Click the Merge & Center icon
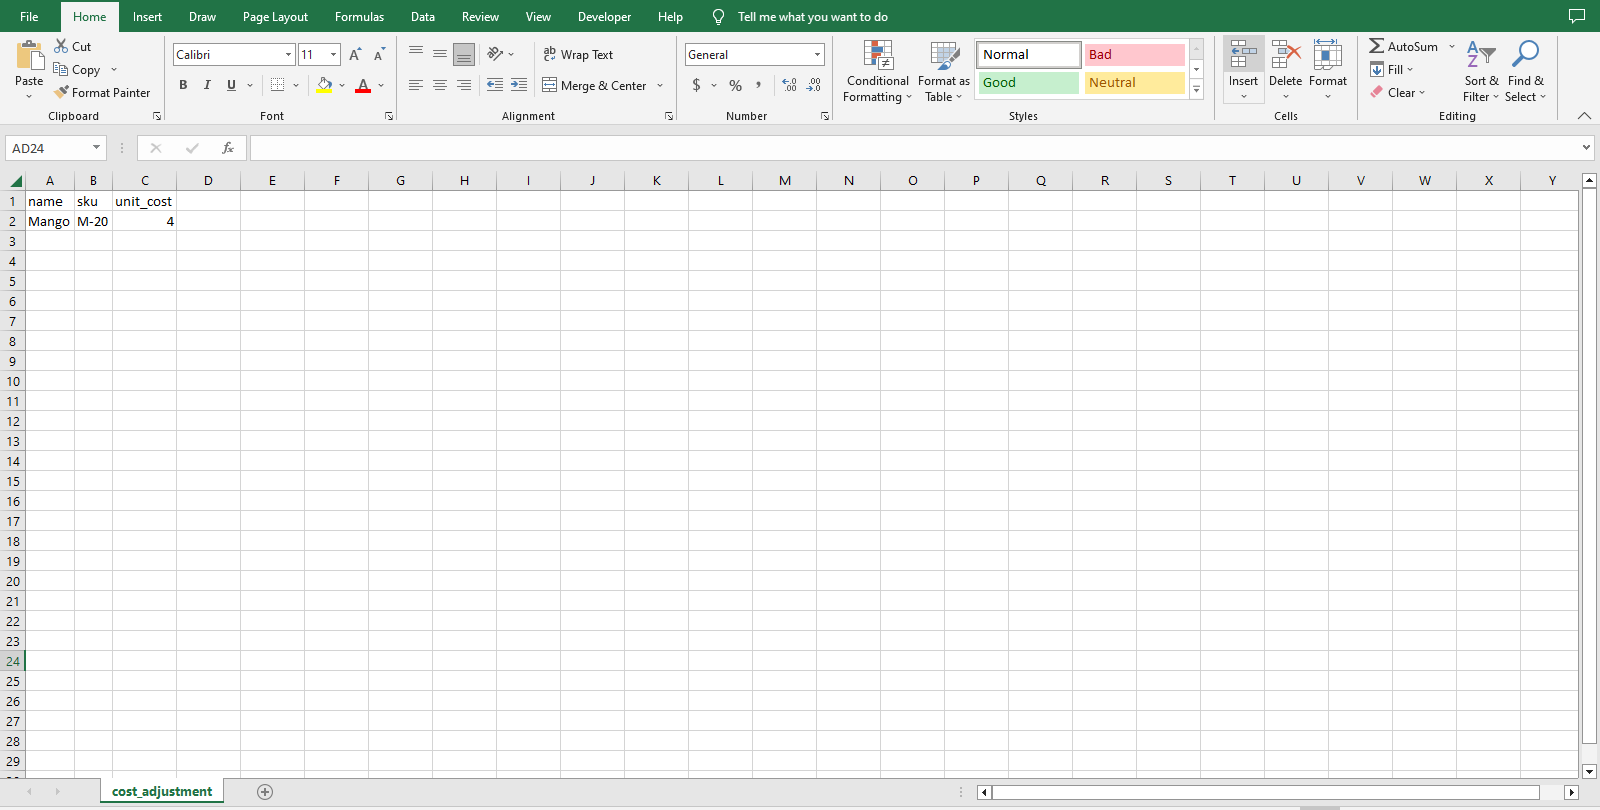The height and width of the screenshot is (810, 1600). point(550,85)
